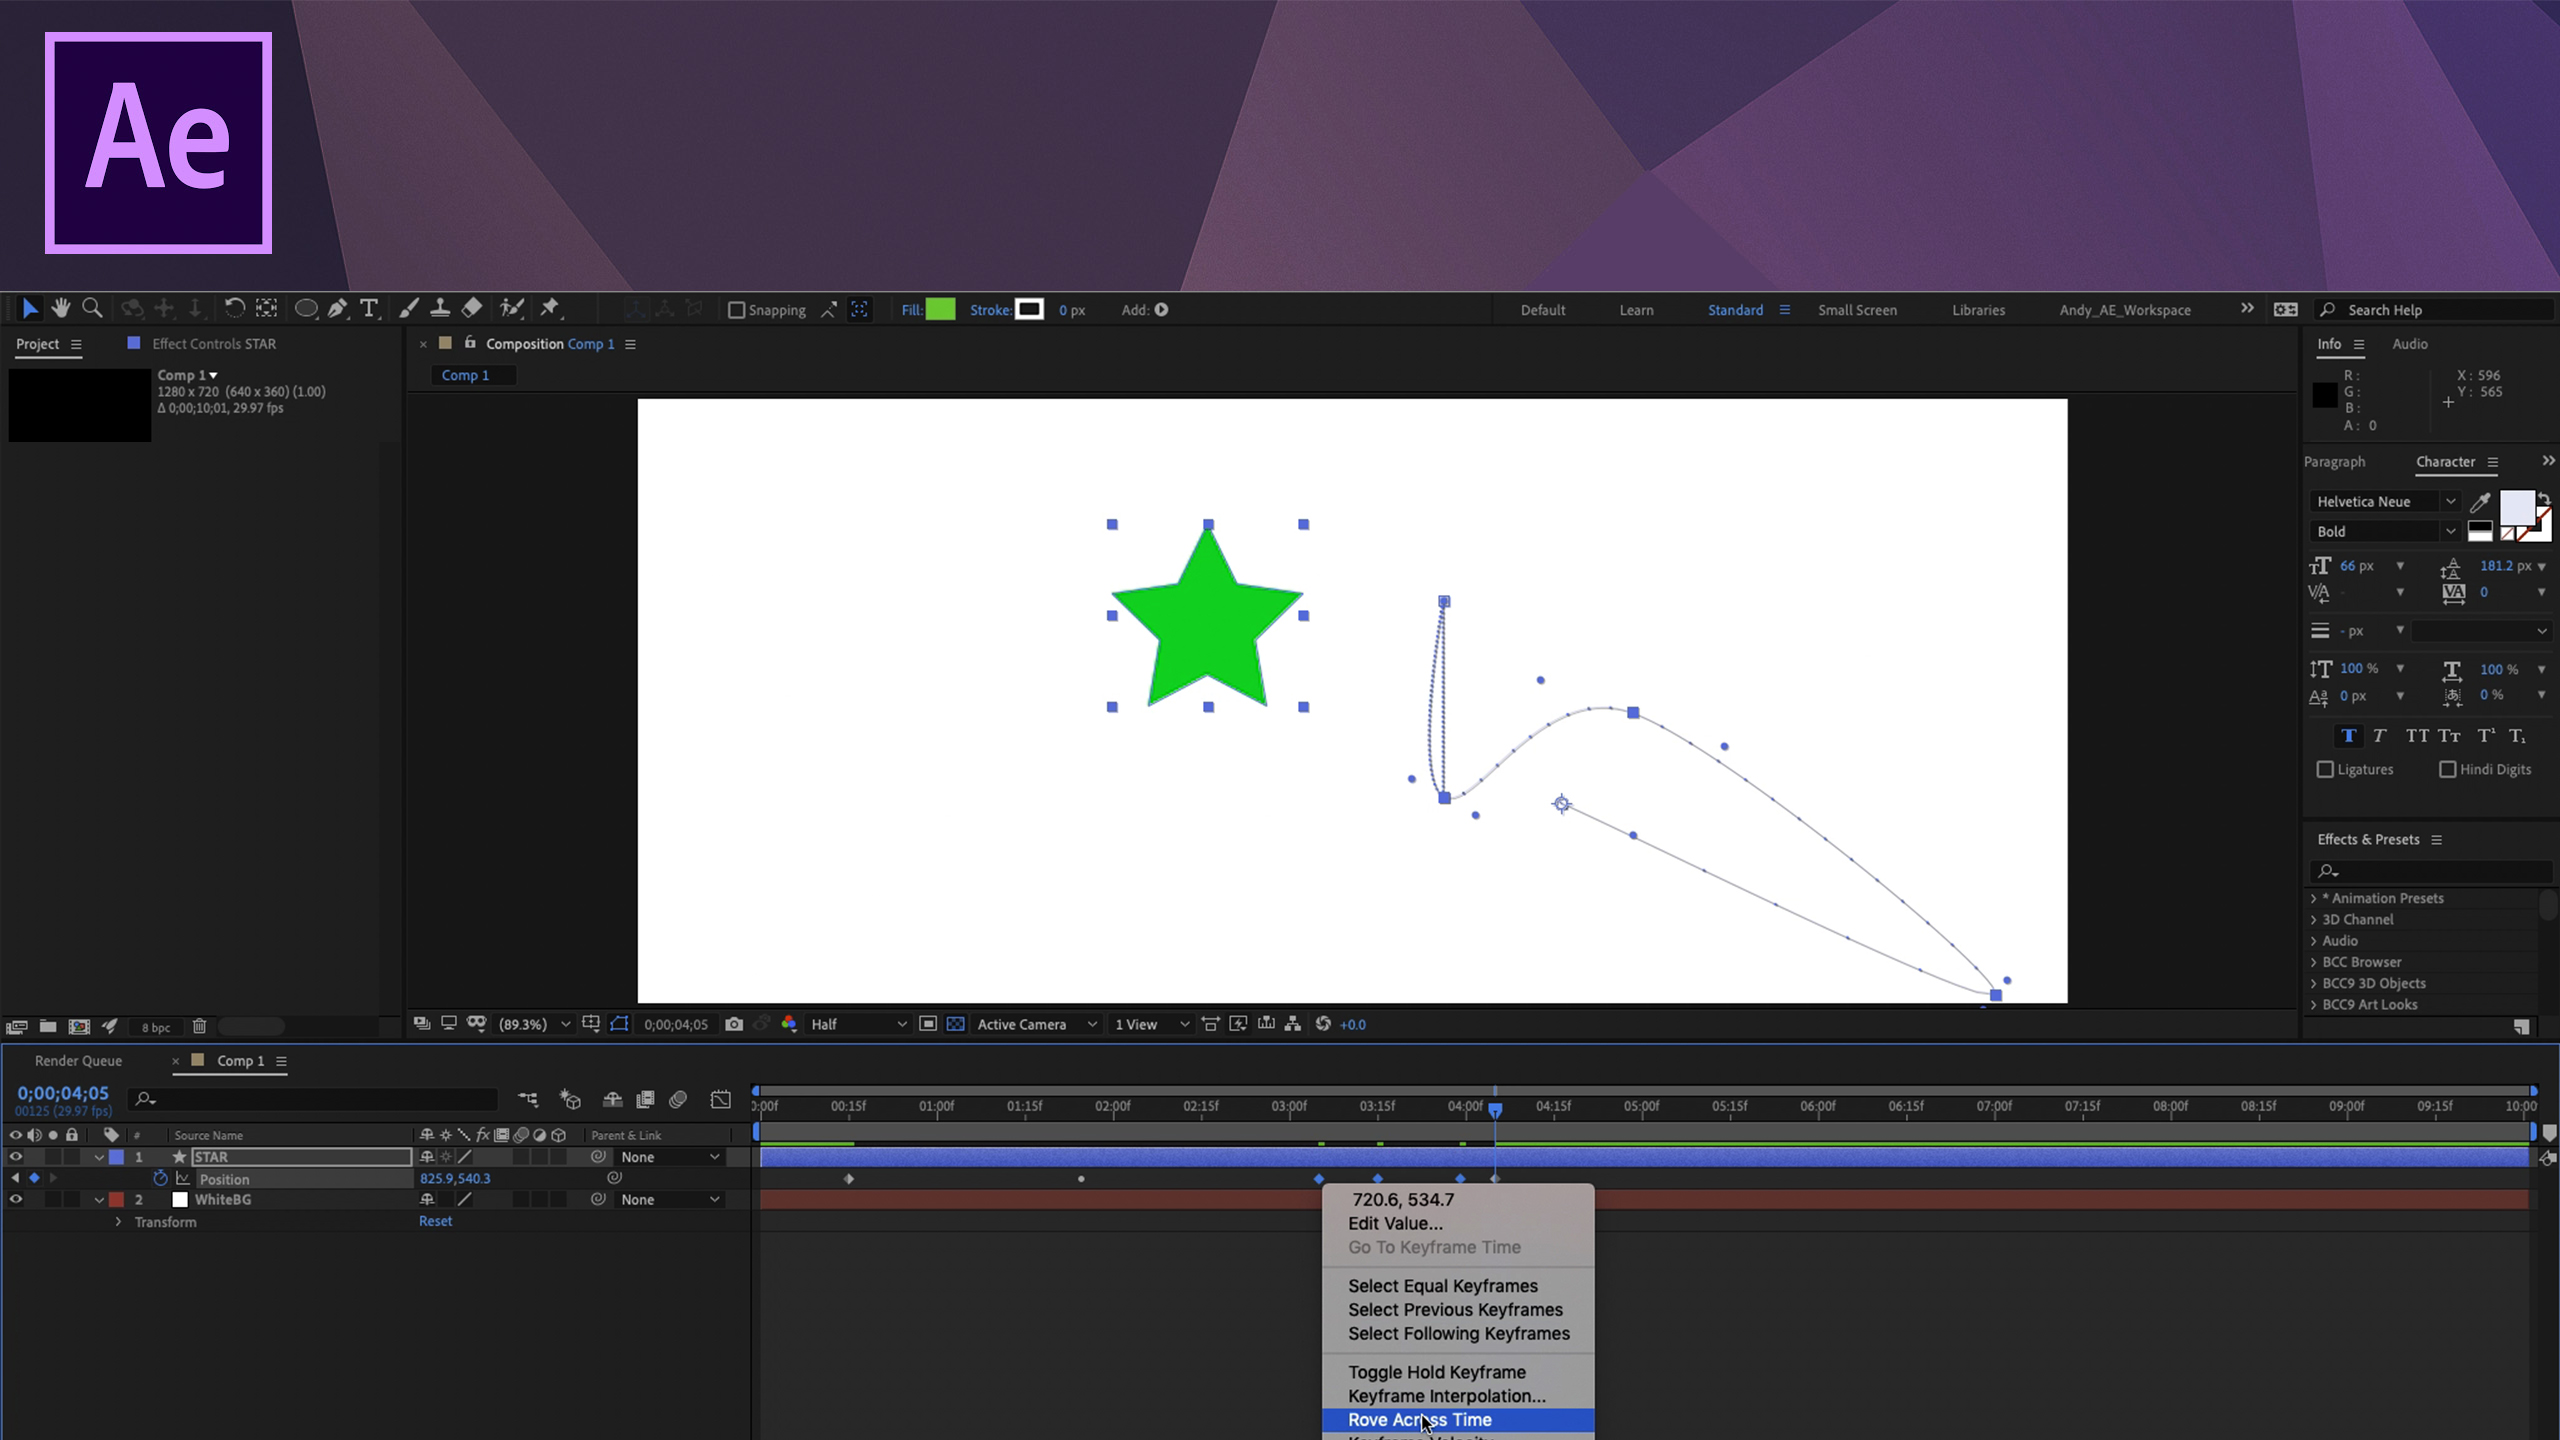Open the Bold font style dropdown
Screen dimensions: 2560x1440
tap(2385, 531)
